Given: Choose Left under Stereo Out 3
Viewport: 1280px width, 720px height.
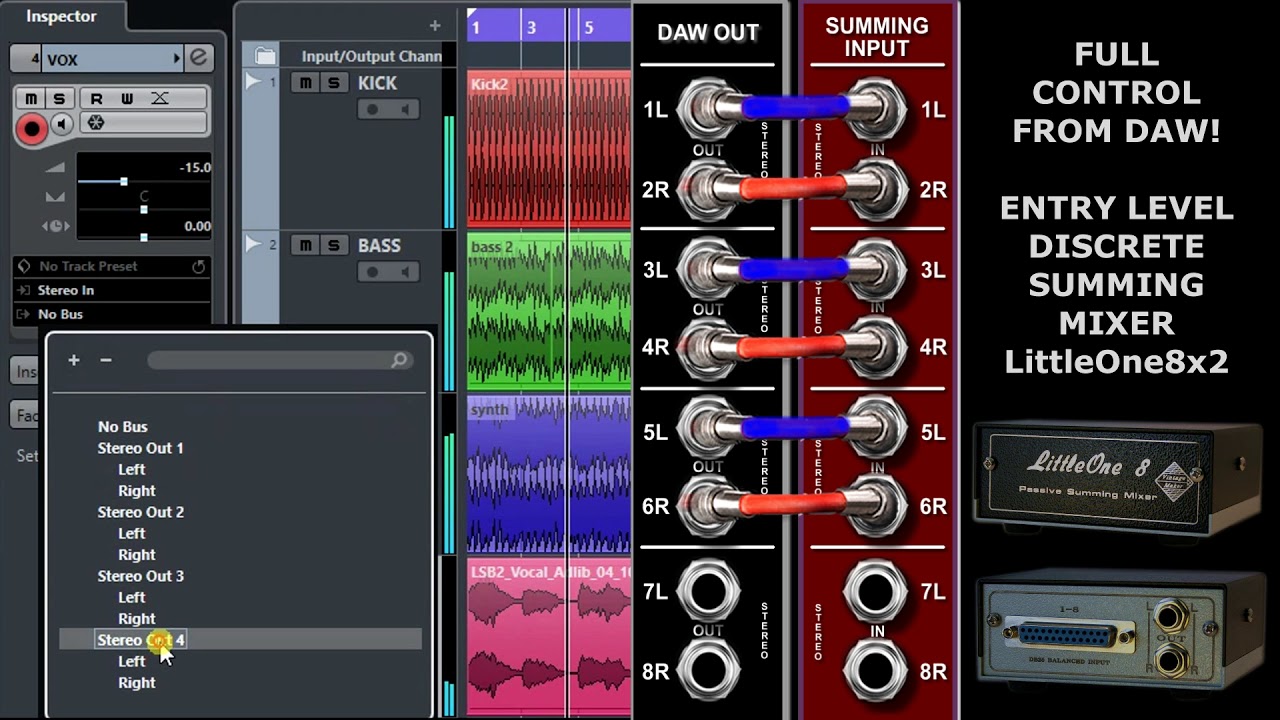Looking at the screenshot, I should click(x=132, y=597).
